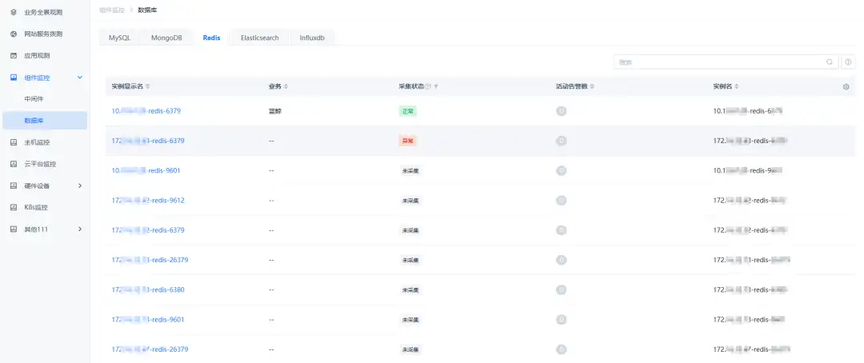Image resolution: width=864 pixels, height=363 pixels.
Task: Expand the 其他111 sidebar section arrow
Action: pos(80,229)
